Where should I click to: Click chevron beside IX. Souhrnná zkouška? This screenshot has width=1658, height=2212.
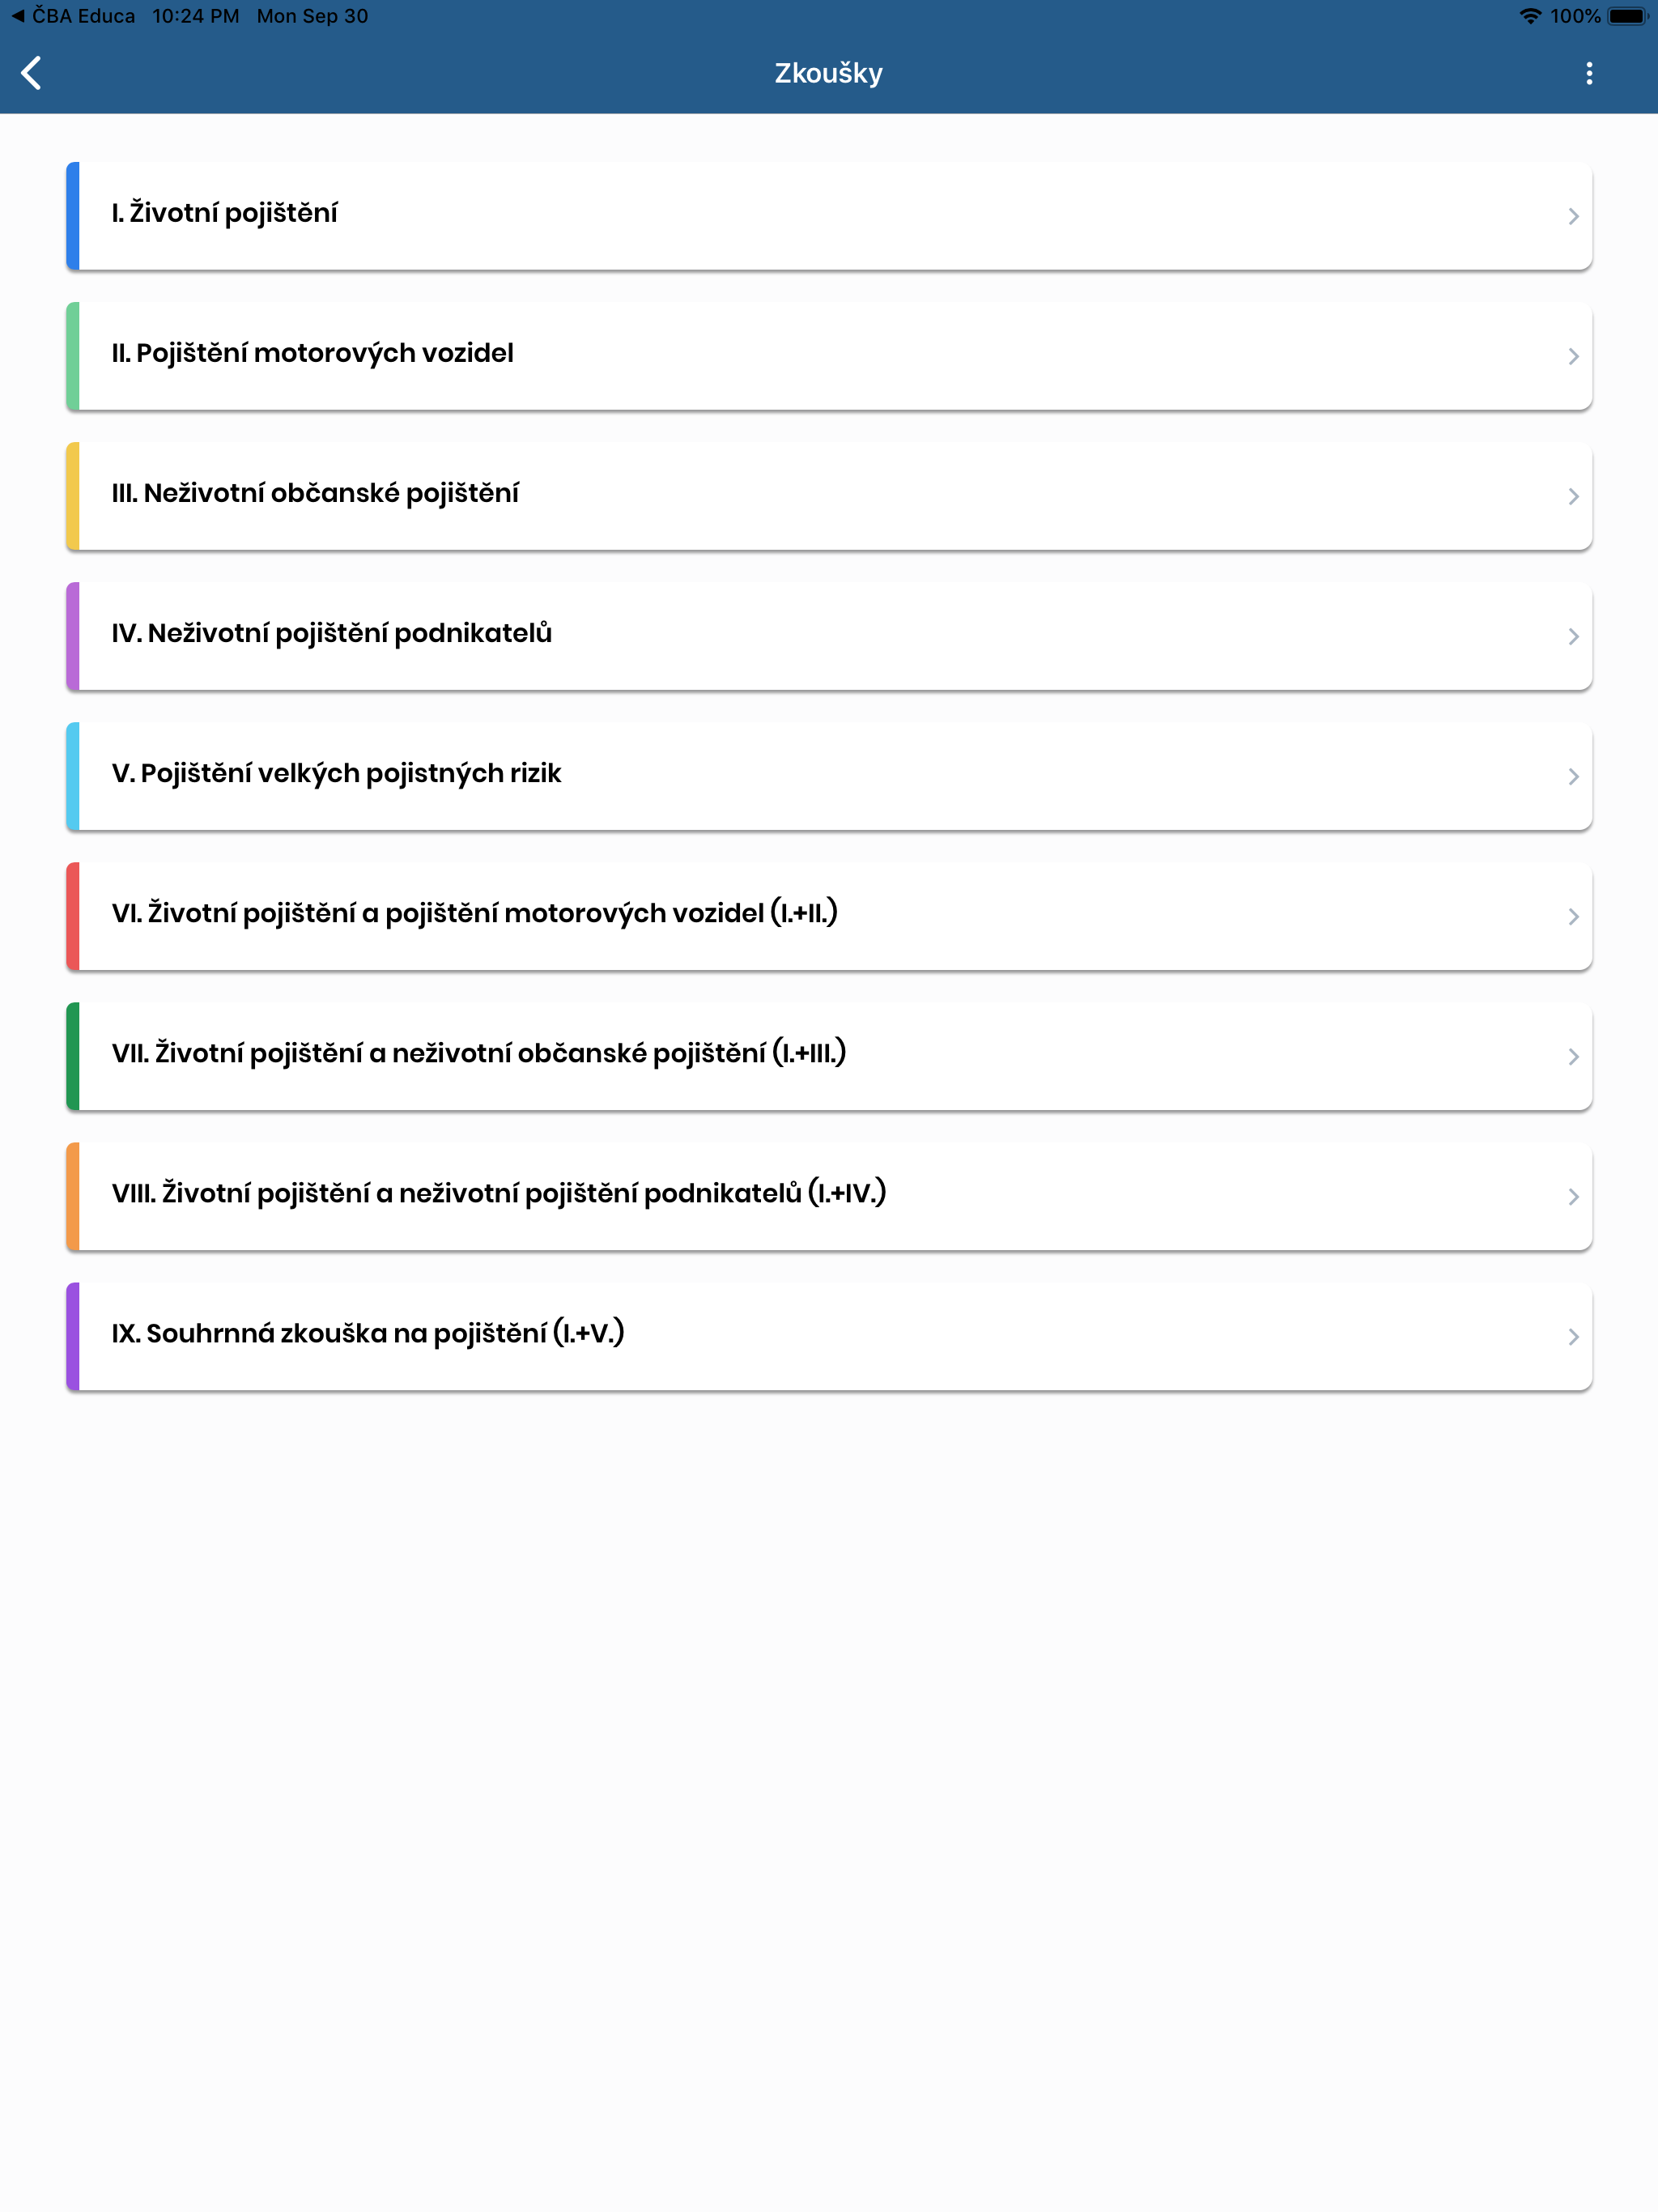(1573, 1336)
